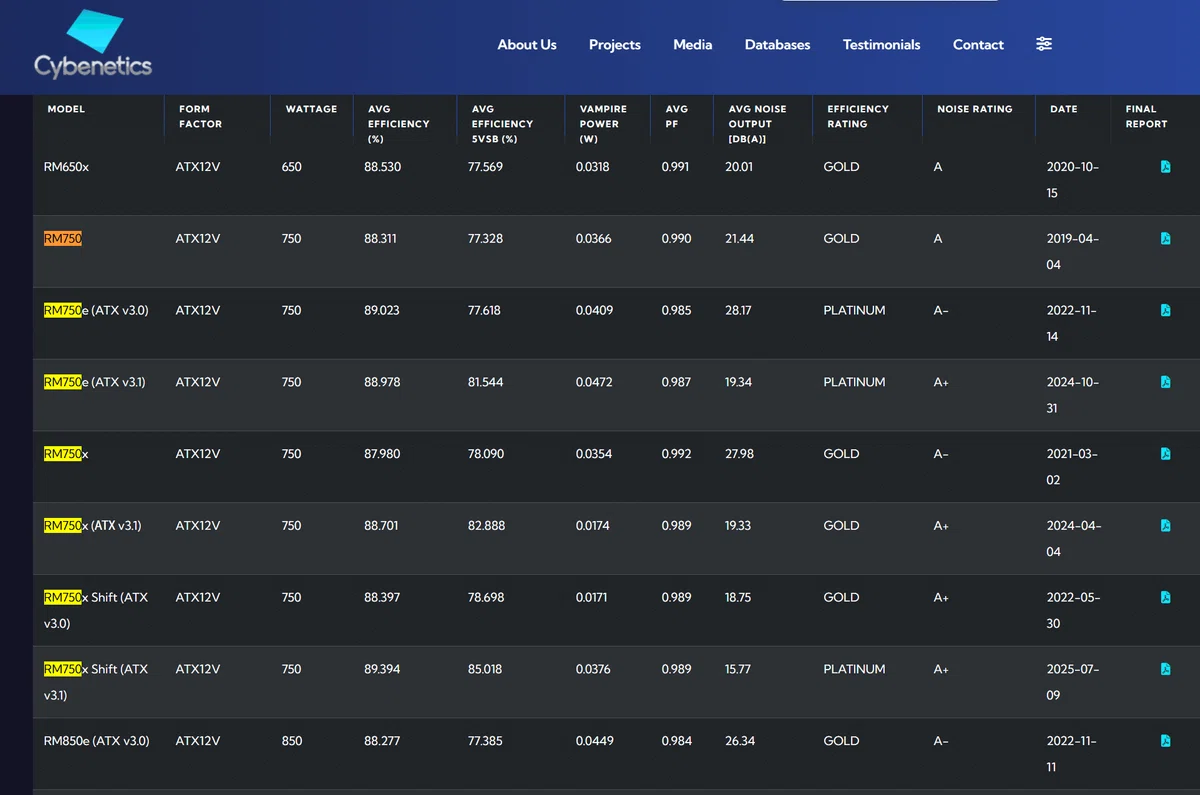
Task: Open the RM750x Shift ATX v3.0 PDF report
Action: 1165,598
